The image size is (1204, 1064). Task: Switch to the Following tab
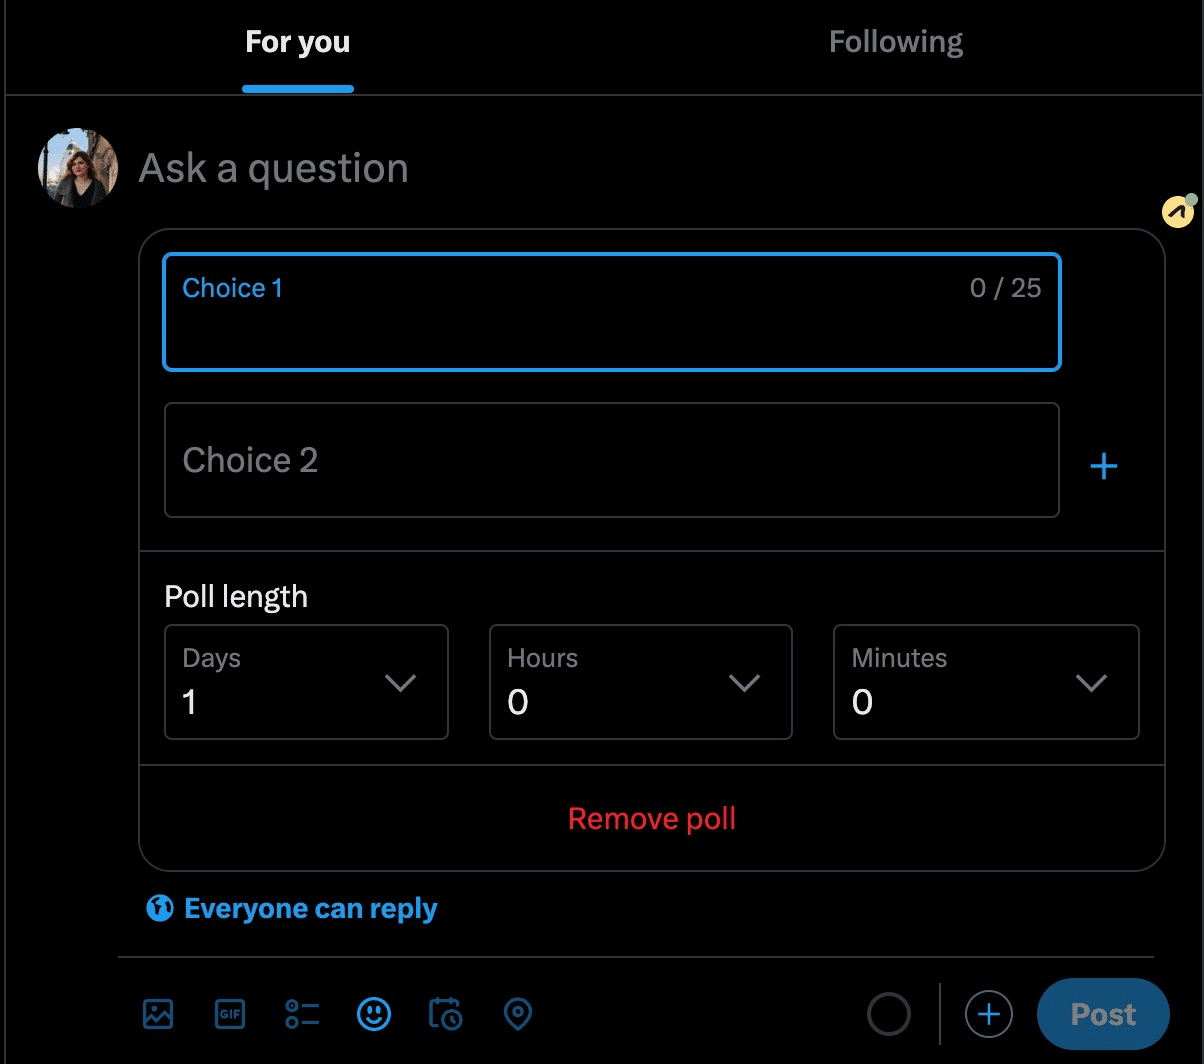(x=895, y=41)
